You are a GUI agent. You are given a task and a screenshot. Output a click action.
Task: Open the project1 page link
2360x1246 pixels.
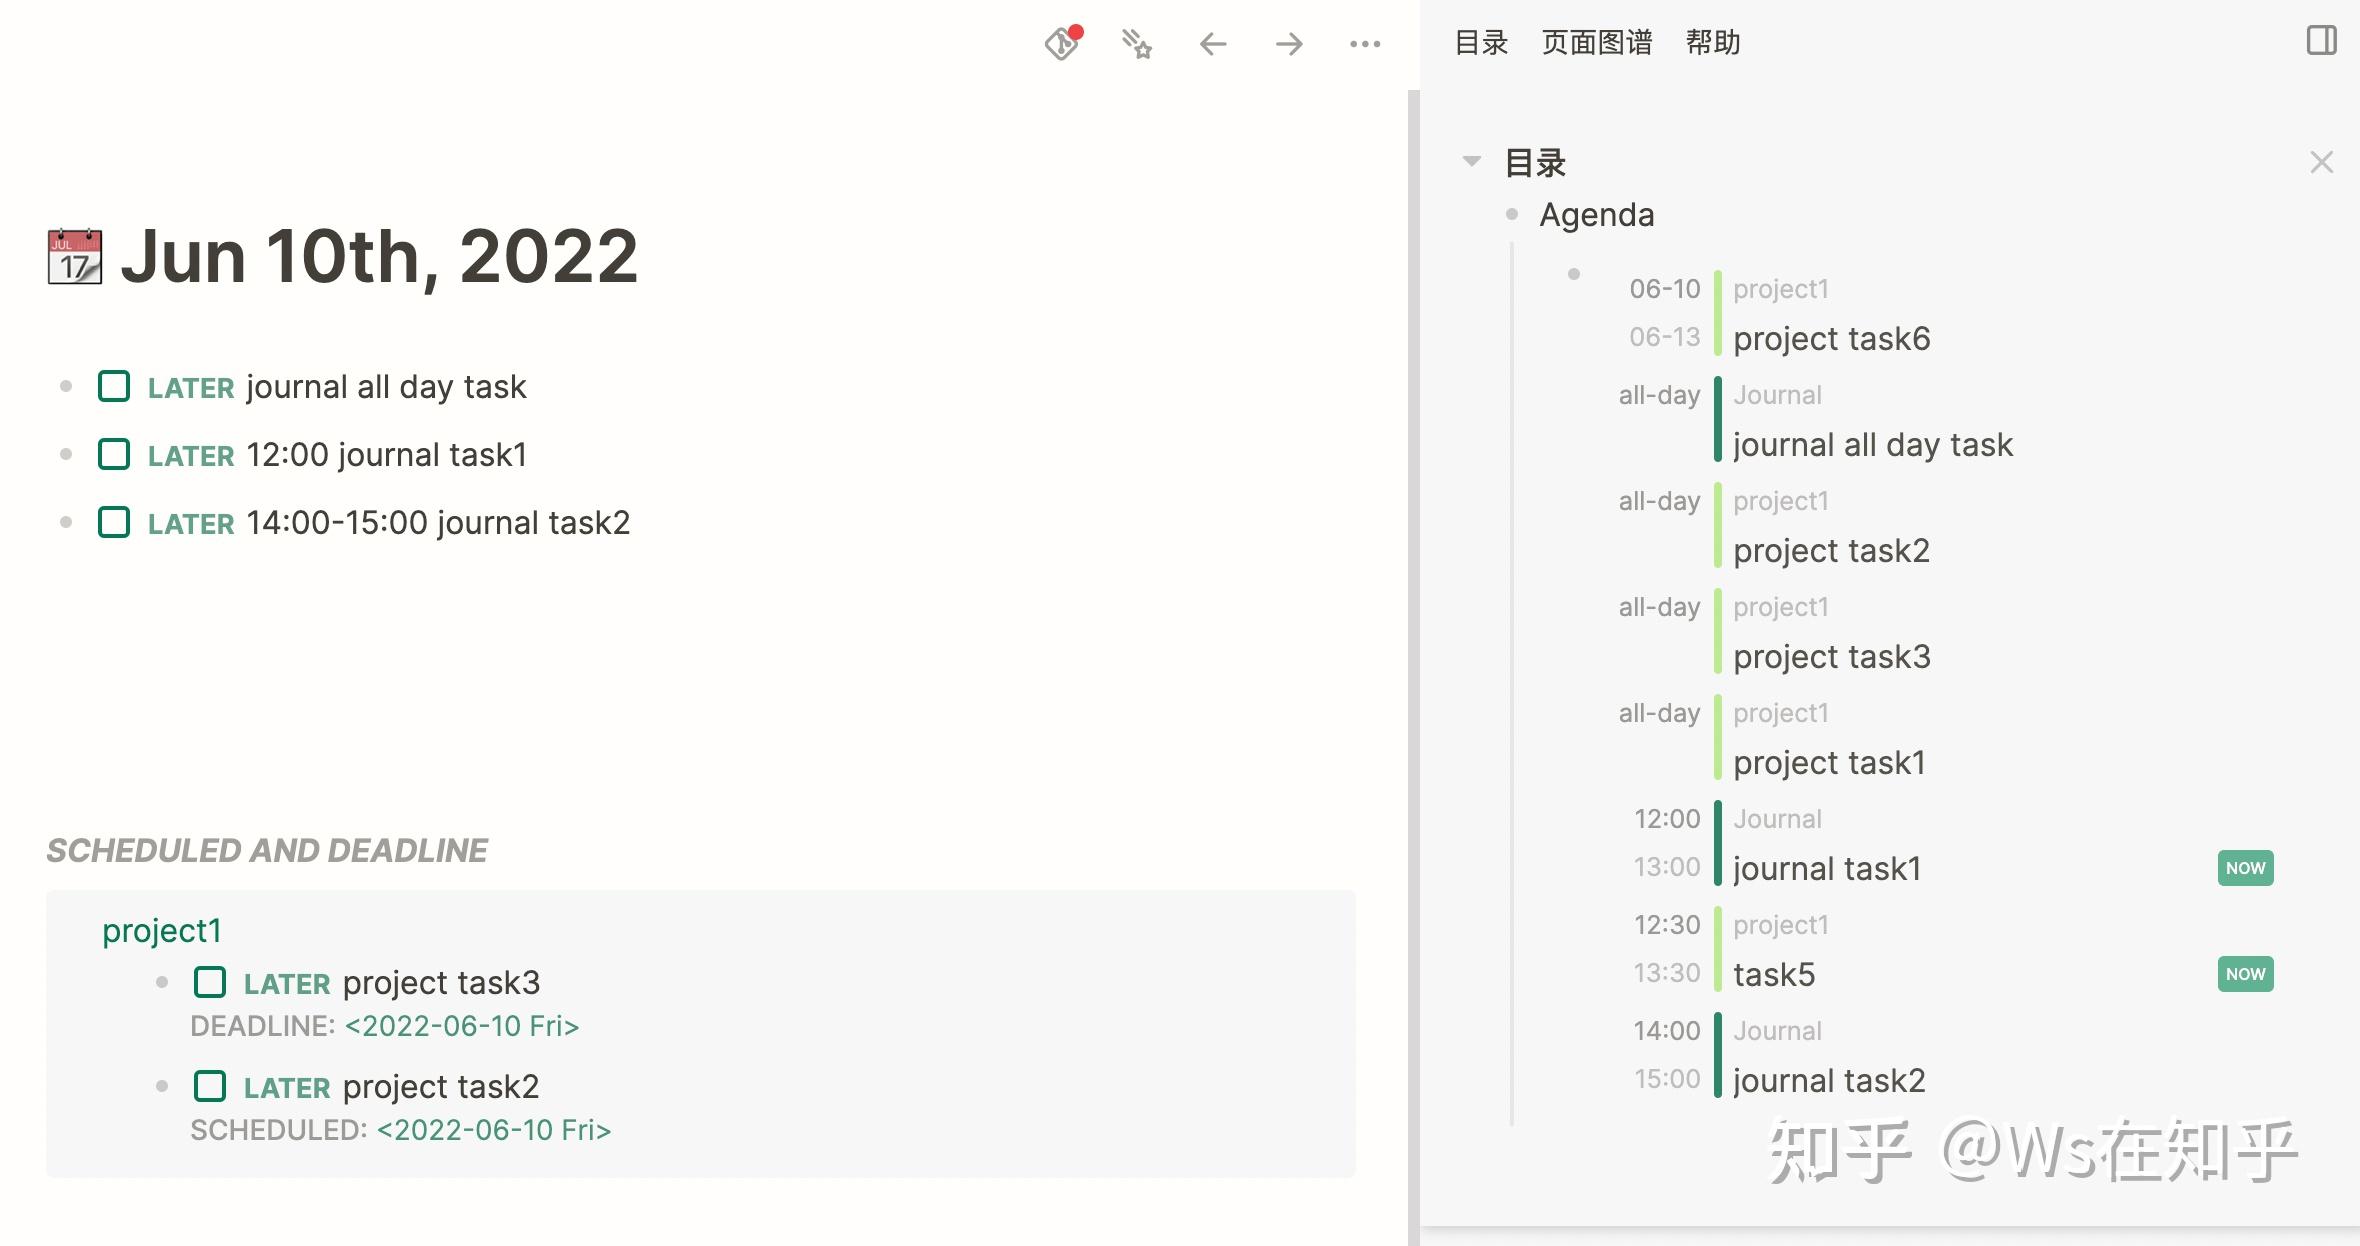point(162,930)
